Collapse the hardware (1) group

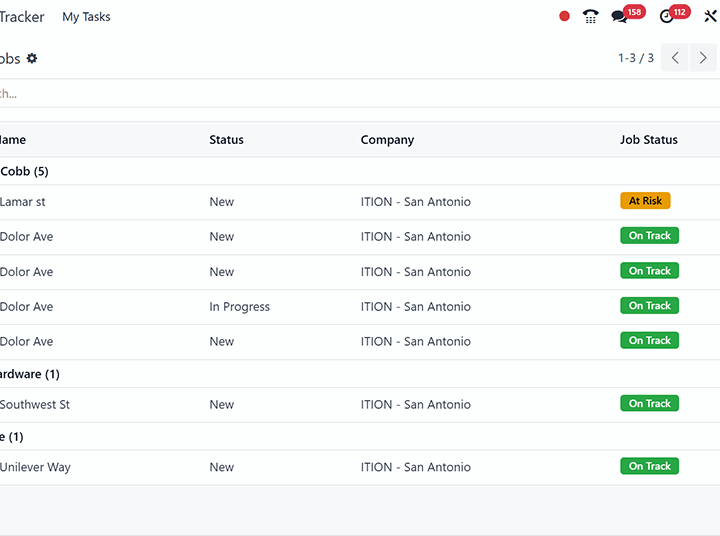tap(30, 374)
